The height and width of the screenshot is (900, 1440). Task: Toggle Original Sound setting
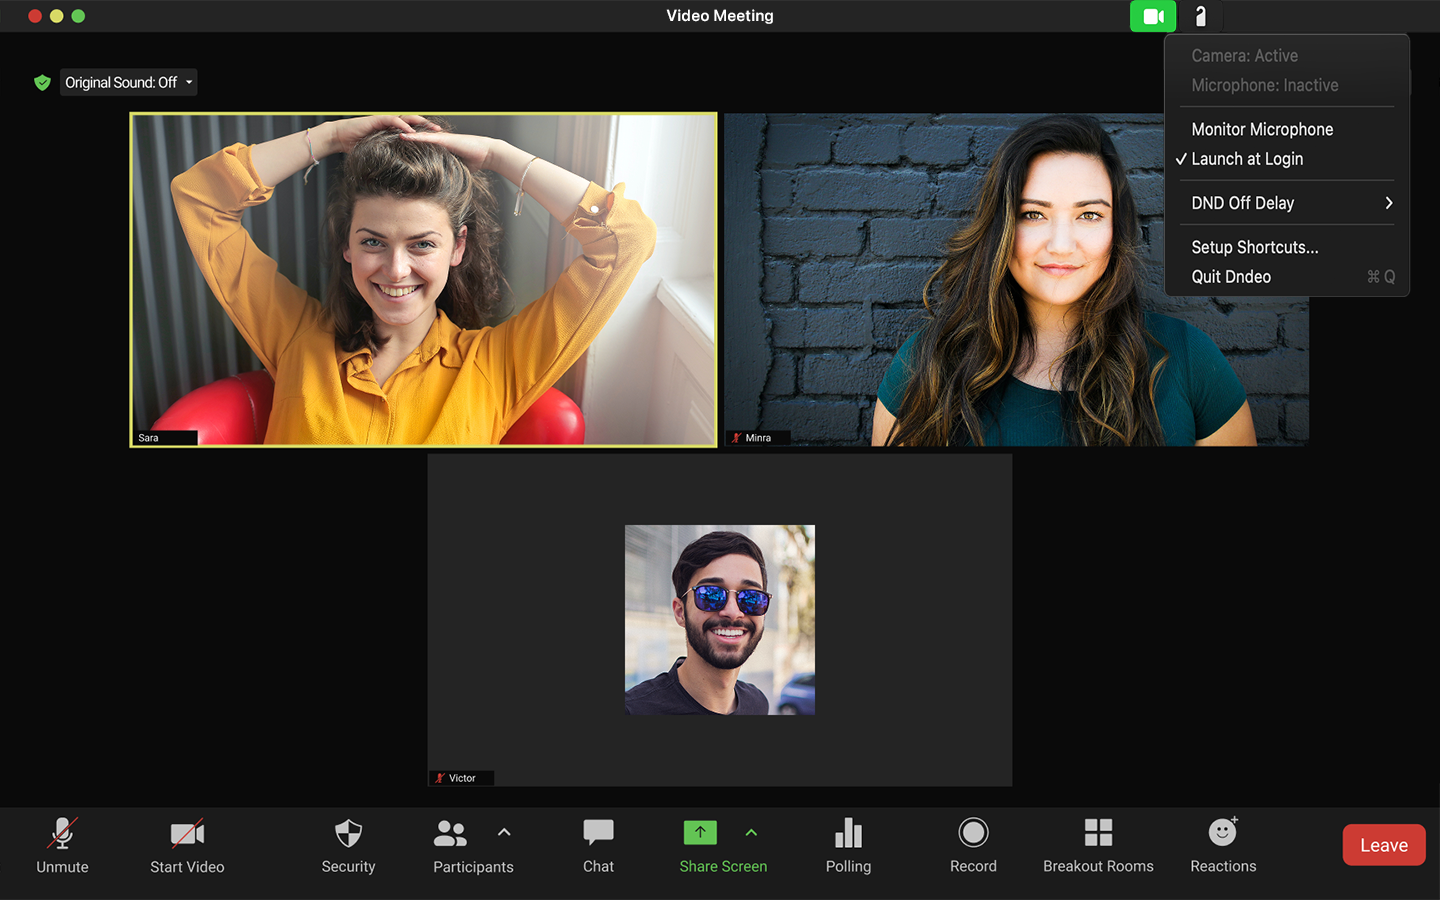[120, 82]
